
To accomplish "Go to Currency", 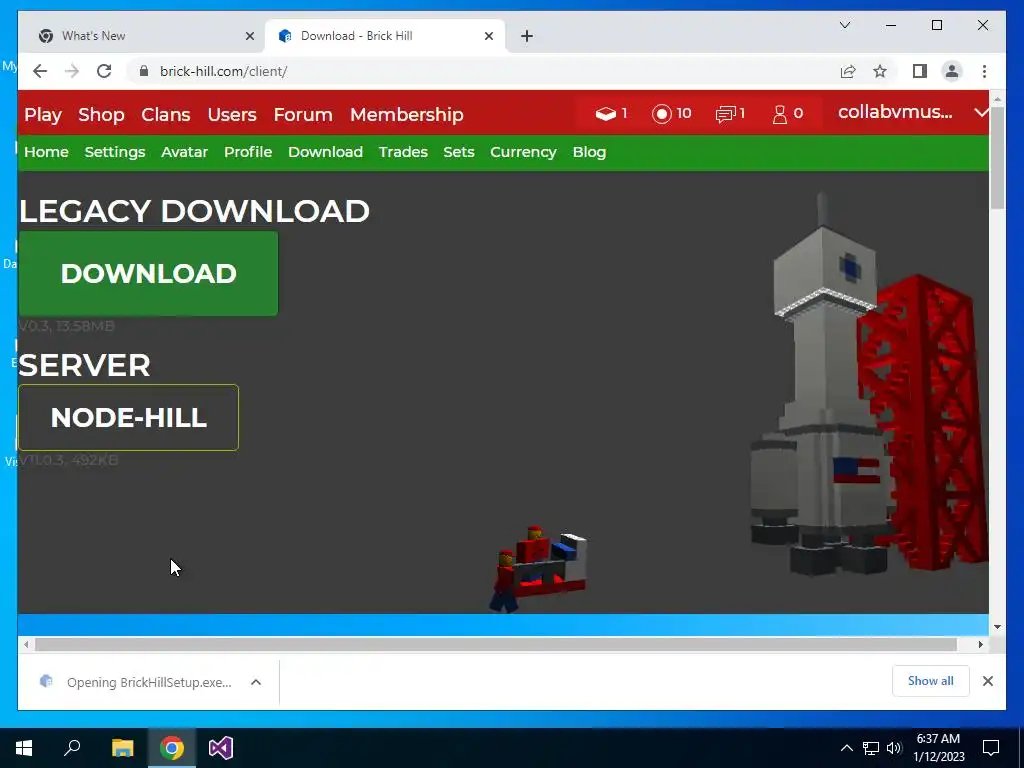I will [523, 152].
